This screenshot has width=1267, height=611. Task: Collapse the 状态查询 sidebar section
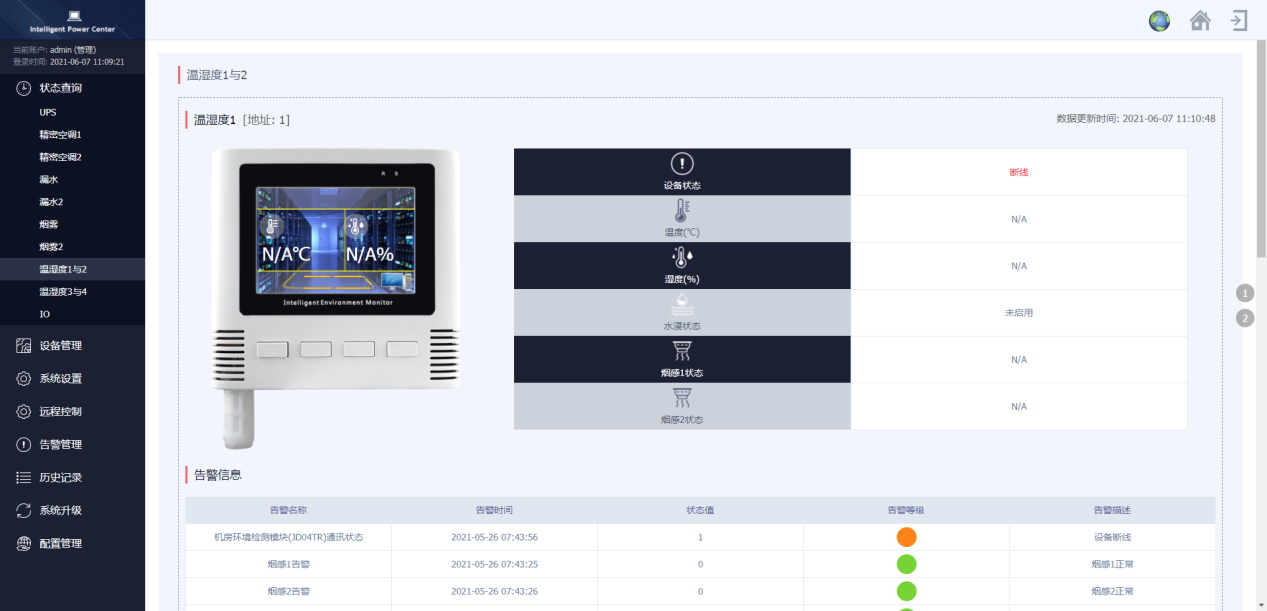(x=60, y=88)
